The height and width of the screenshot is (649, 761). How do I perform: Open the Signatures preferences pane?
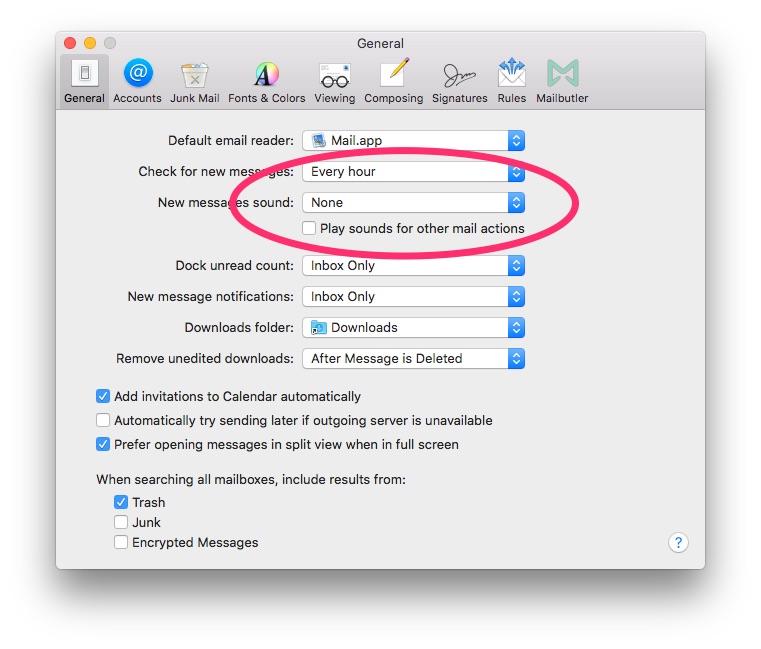459,81
